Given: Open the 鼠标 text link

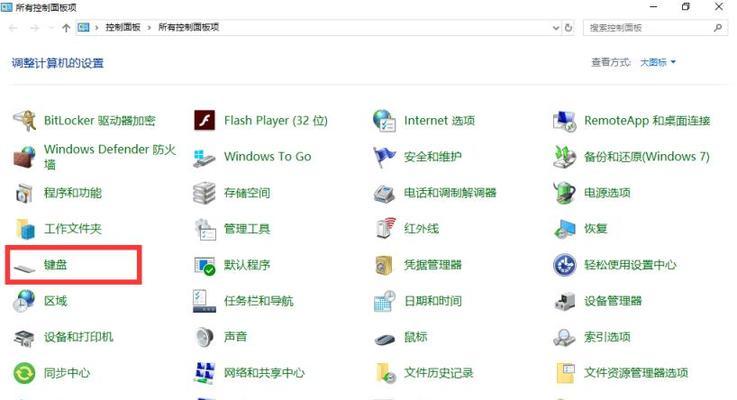Looking at the screenshot, I should pos(416,337).
